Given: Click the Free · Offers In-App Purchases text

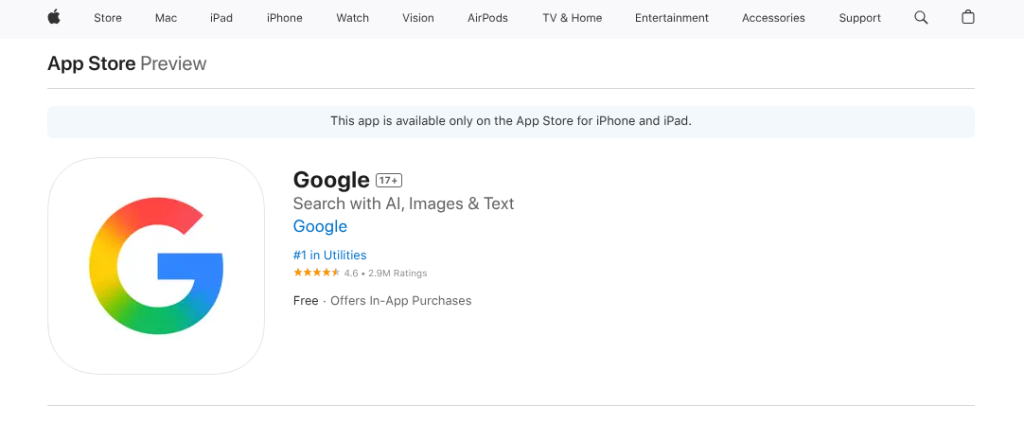Looking at the screenshot, I should [382, 301].
